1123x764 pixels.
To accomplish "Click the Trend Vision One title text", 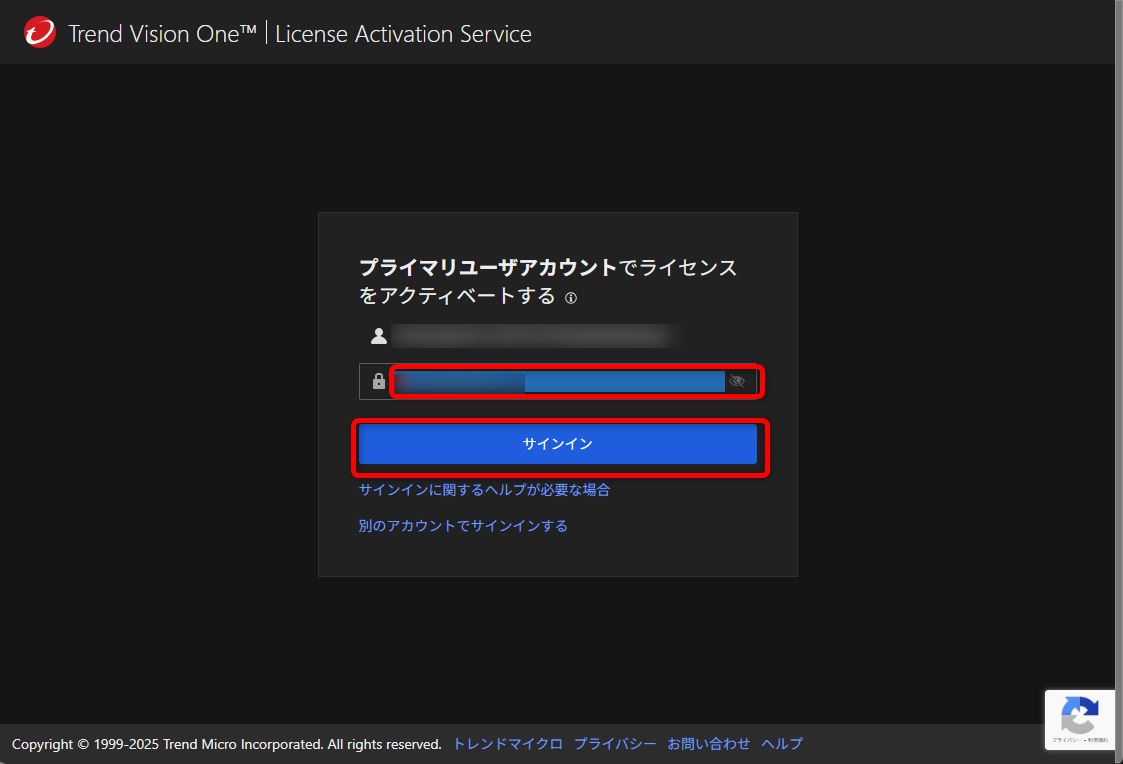I will pyautogui.click(x=163, y=34).
